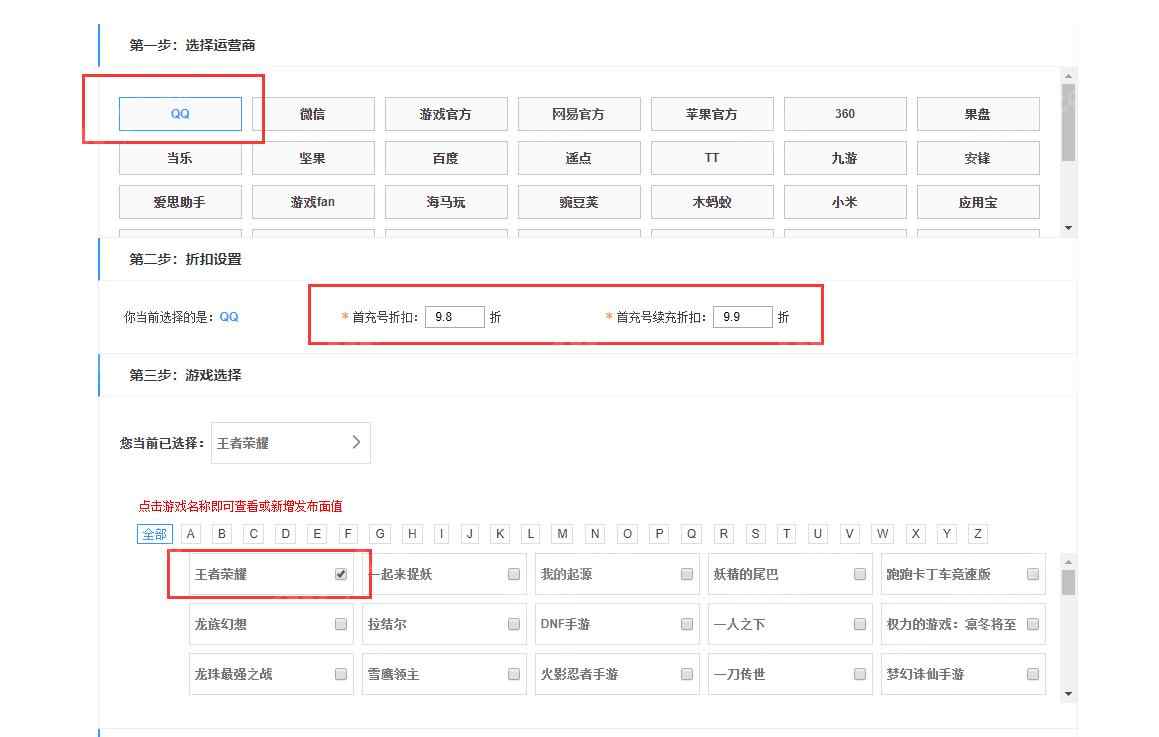This screenshot has height=737, width=1159.
Task: Check the 权力的游戏：凛冬将至 checkbox
Action: [x=1033, y=625]
